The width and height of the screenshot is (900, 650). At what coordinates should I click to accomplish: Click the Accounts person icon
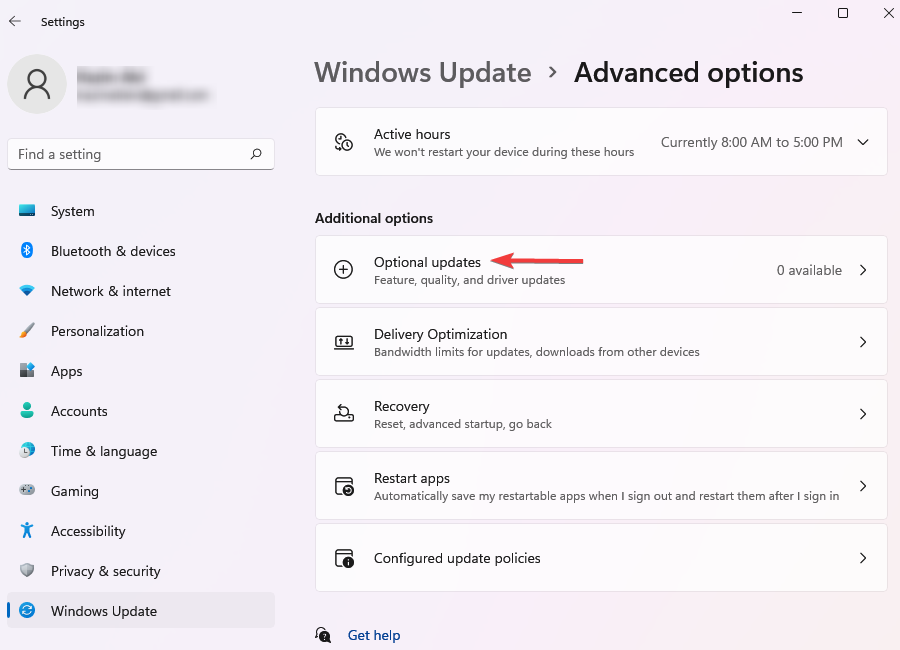[x=27, y=411]
